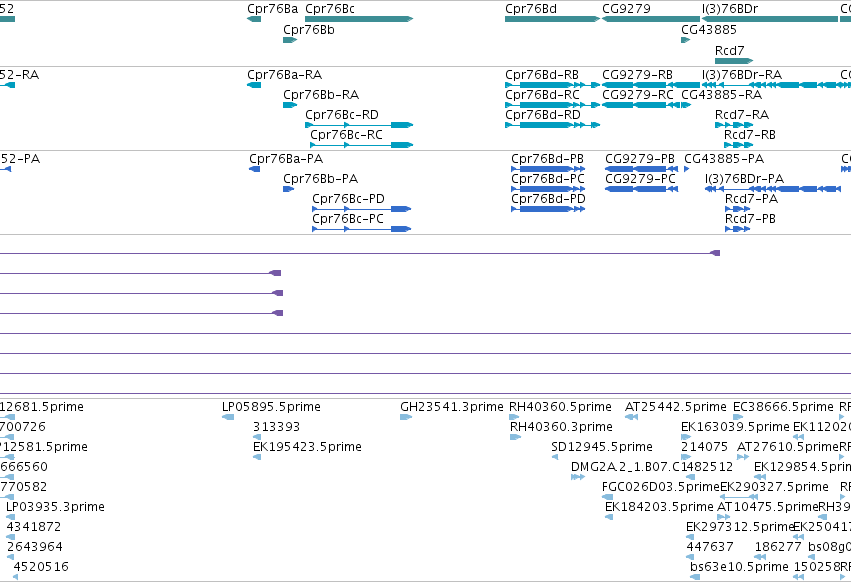
Task: Select EST EC38666.5prime
Action: coord(784,407)
